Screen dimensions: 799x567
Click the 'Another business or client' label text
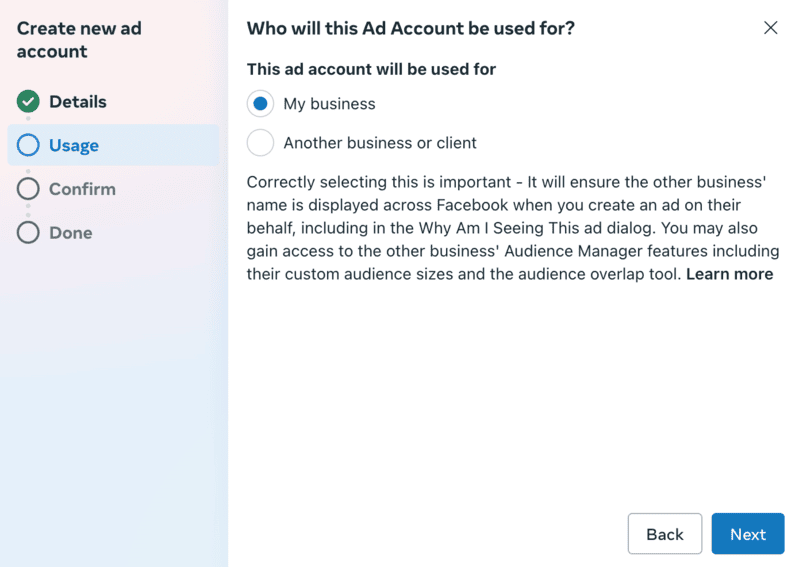click(x=380, y=143)
